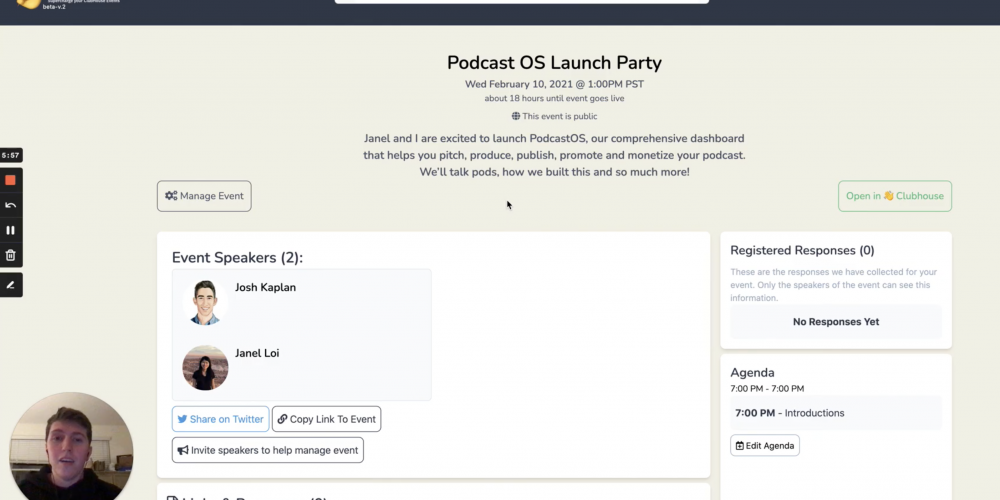Click the Event Speakers (2) heading
The image size is (1000, 500).
pyautogui.click(x=237, y=258)
